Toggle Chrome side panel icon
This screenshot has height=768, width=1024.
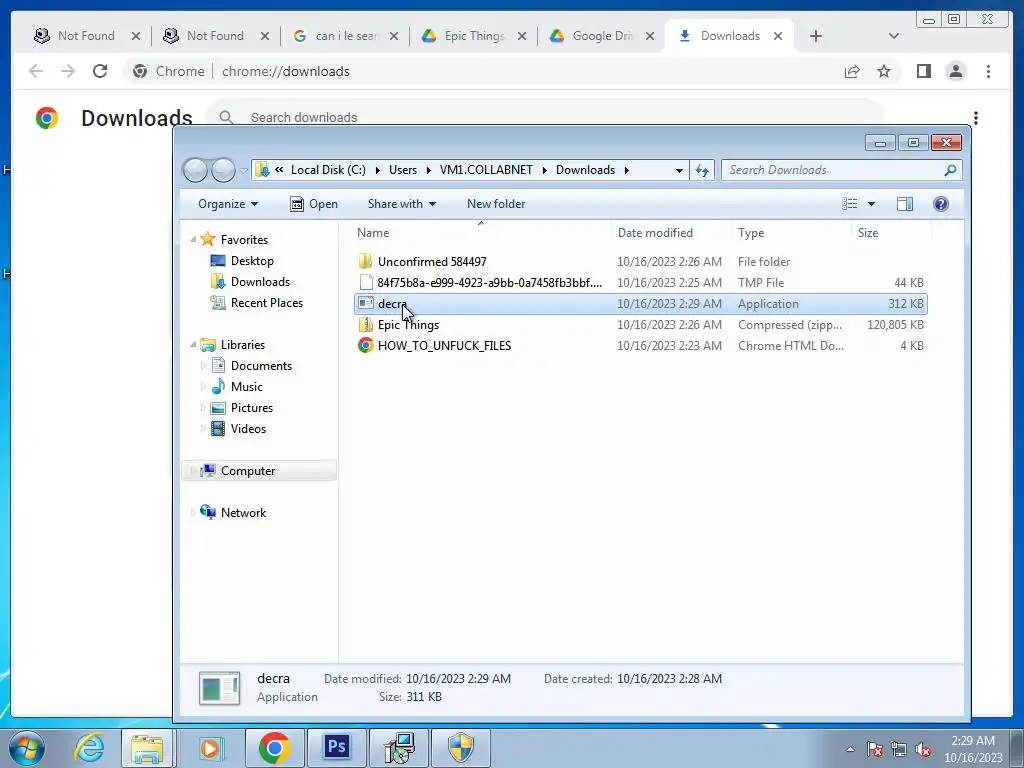click(x=923, y=71)
